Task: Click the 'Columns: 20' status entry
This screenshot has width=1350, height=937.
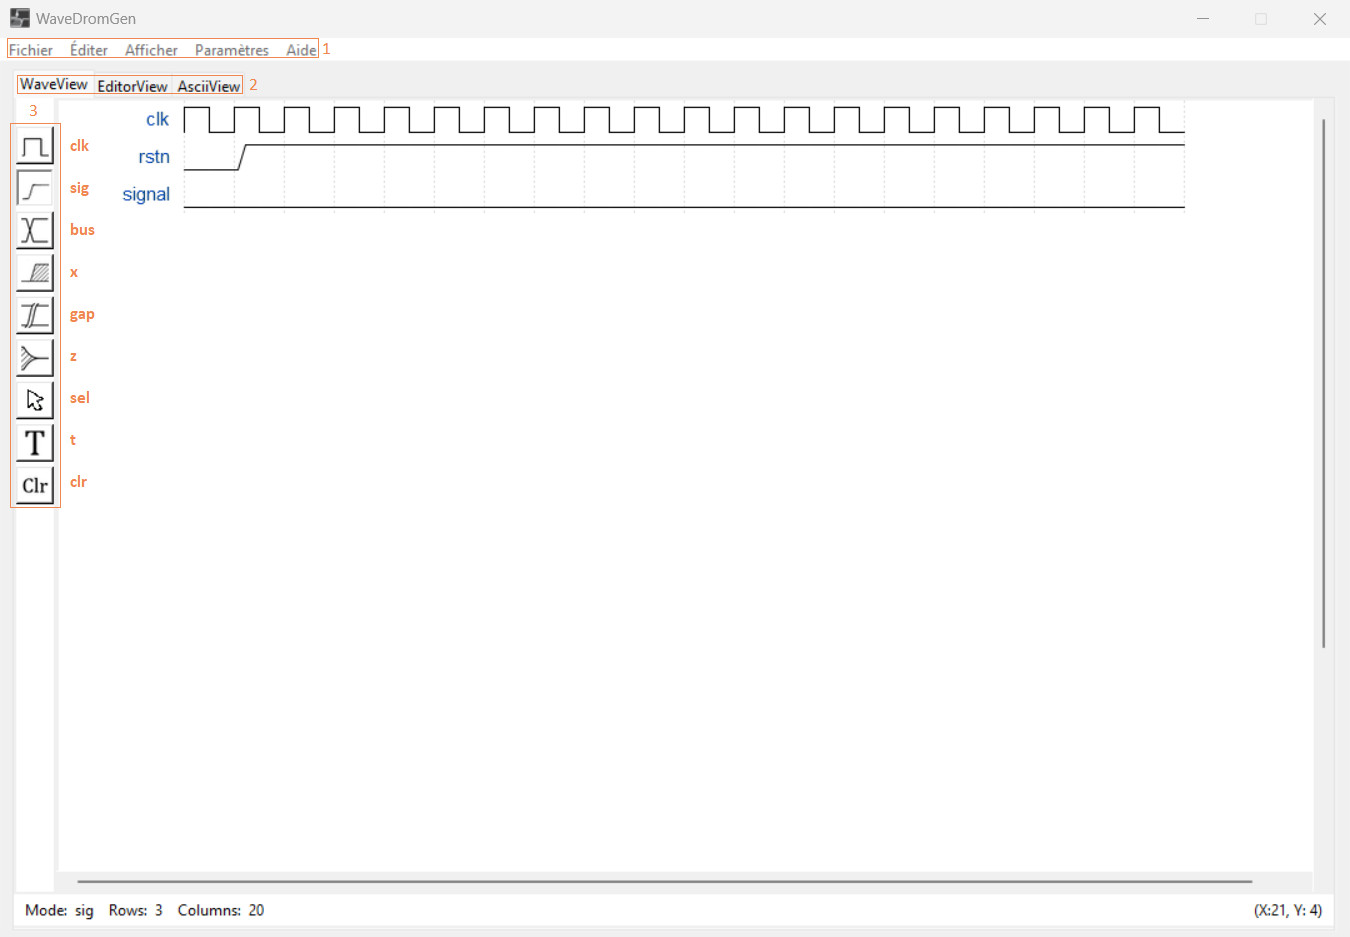Action: [221, 910]
